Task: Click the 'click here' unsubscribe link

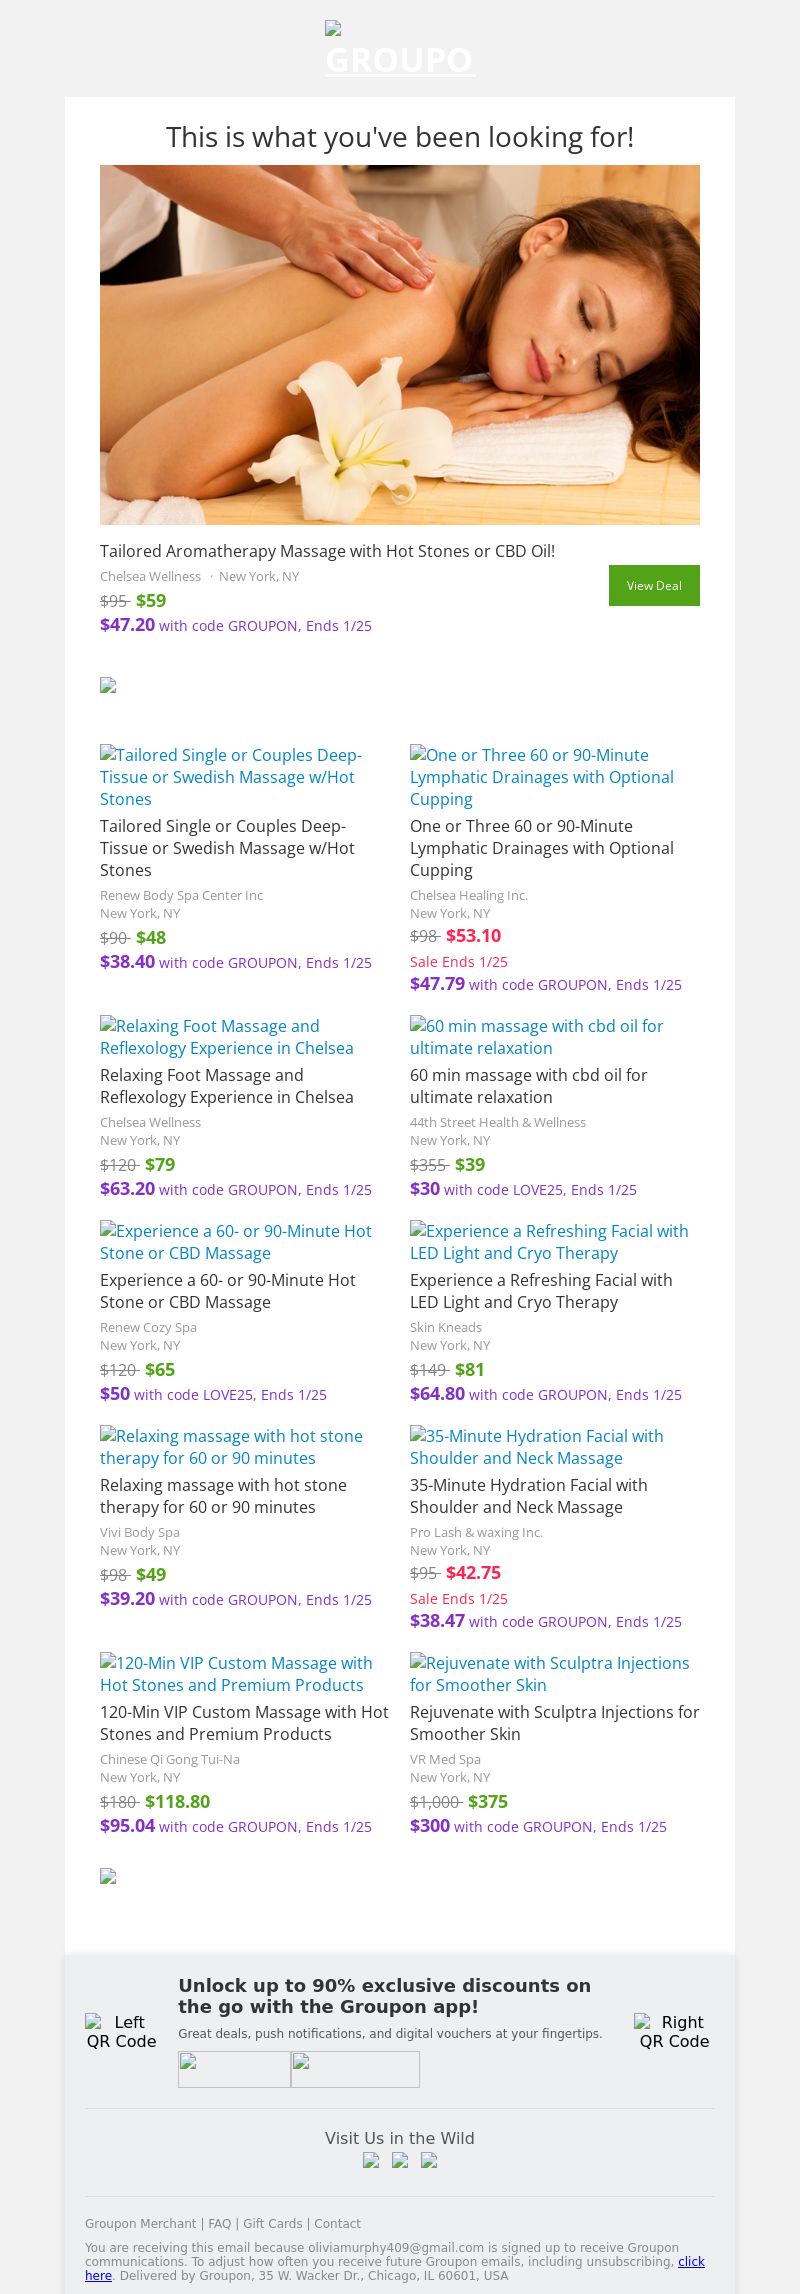Action: [x=691, y=2261]
